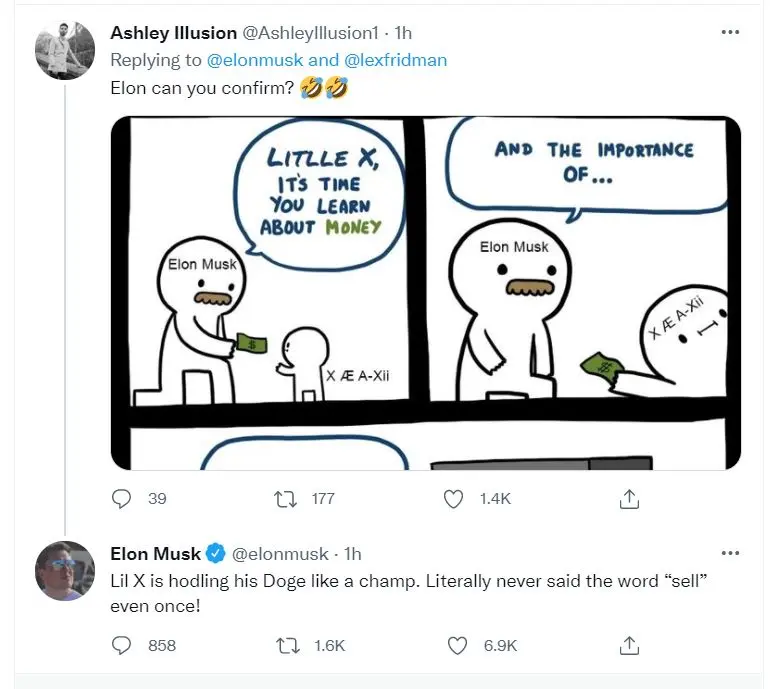The height and width of the screenshot is (689, 774).
Task: Share Ashley Illusion's tweet
Action: [x=629, y=498]
